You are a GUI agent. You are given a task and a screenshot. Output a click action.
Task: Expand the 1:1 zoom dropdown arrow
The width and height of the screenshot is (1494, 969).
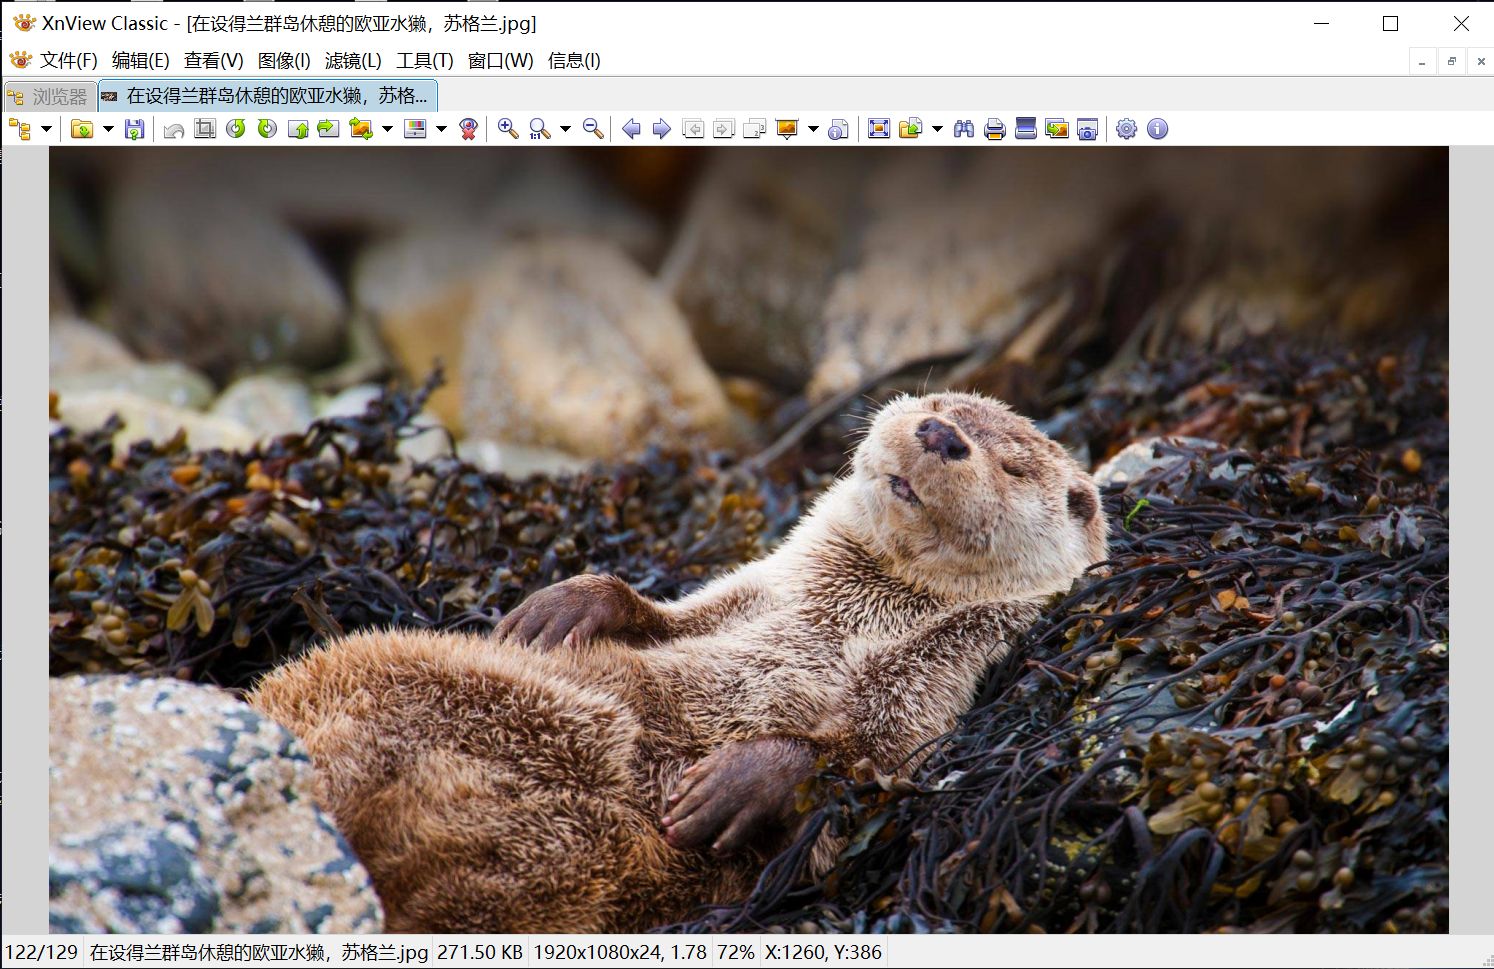click(x=565, y=129)
